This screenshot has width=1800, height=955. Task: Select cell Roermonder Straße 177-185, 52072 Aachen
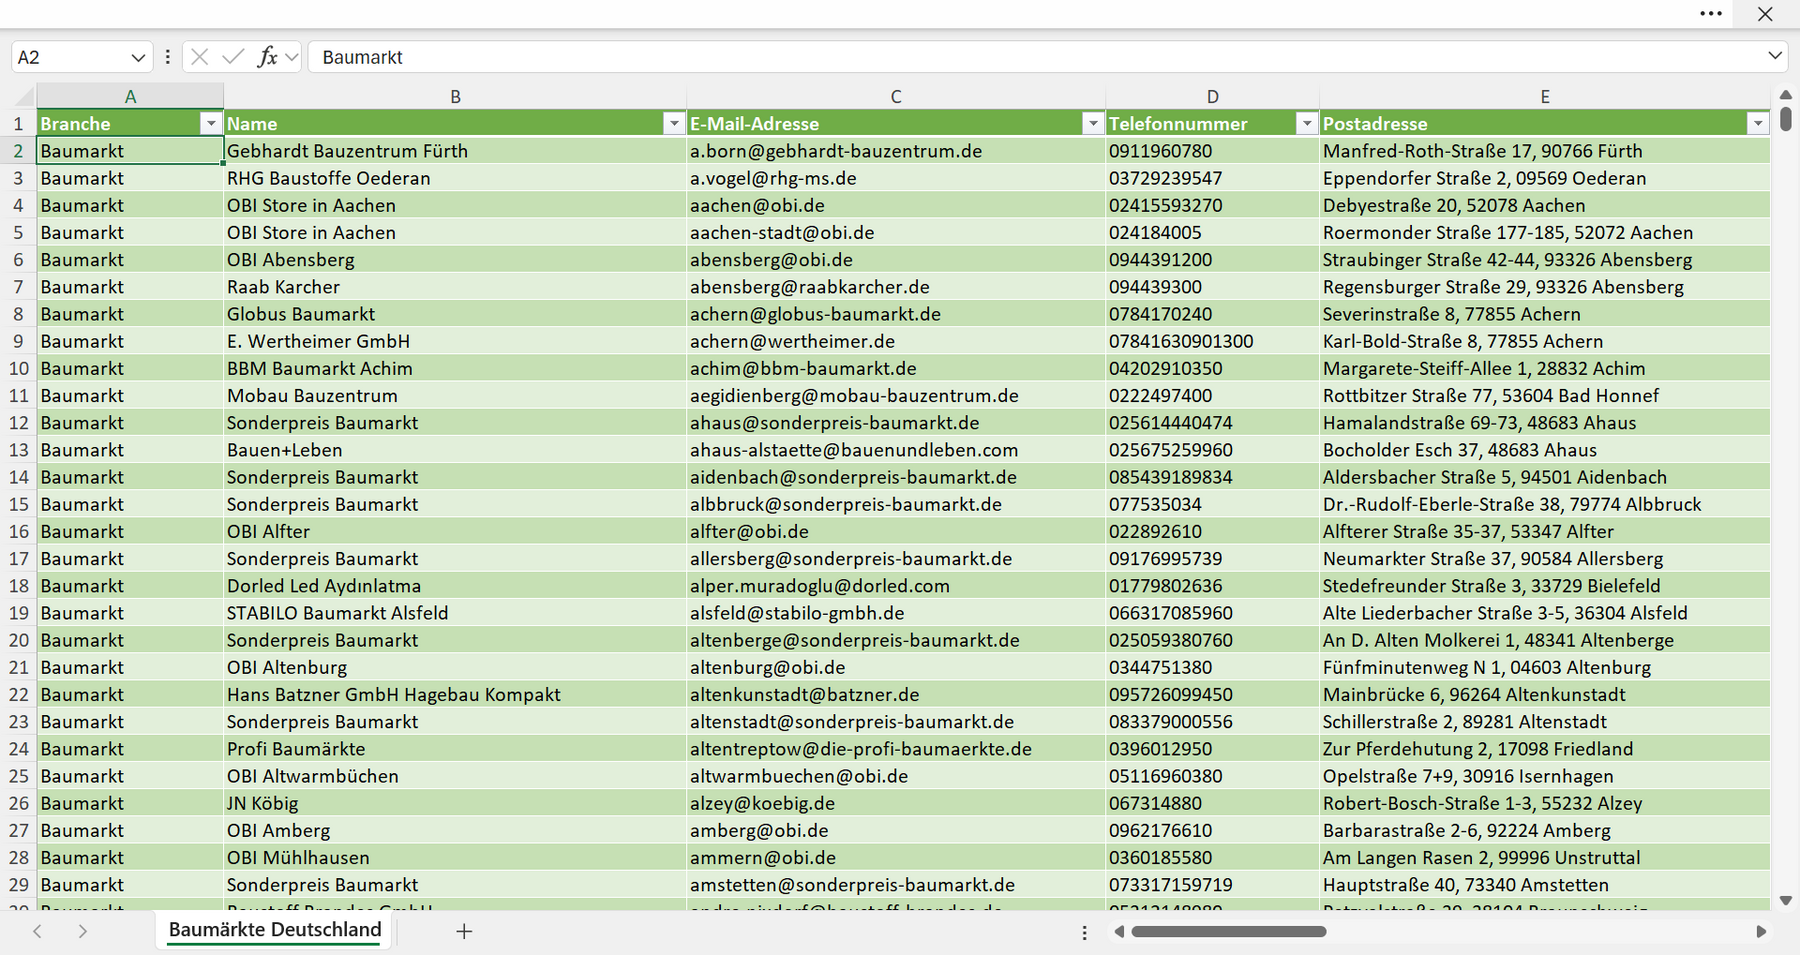click(1545, 232)
